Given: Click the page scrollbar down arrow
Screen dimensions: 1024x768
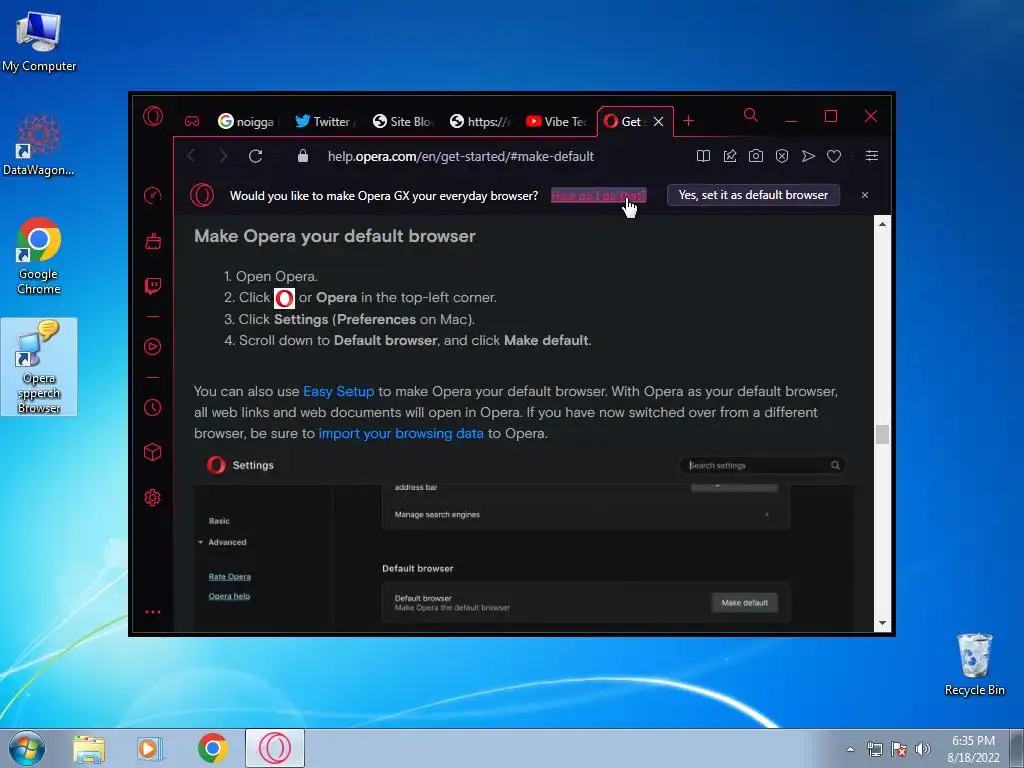Looking at the screenshot, I should [x=882, y=623].
